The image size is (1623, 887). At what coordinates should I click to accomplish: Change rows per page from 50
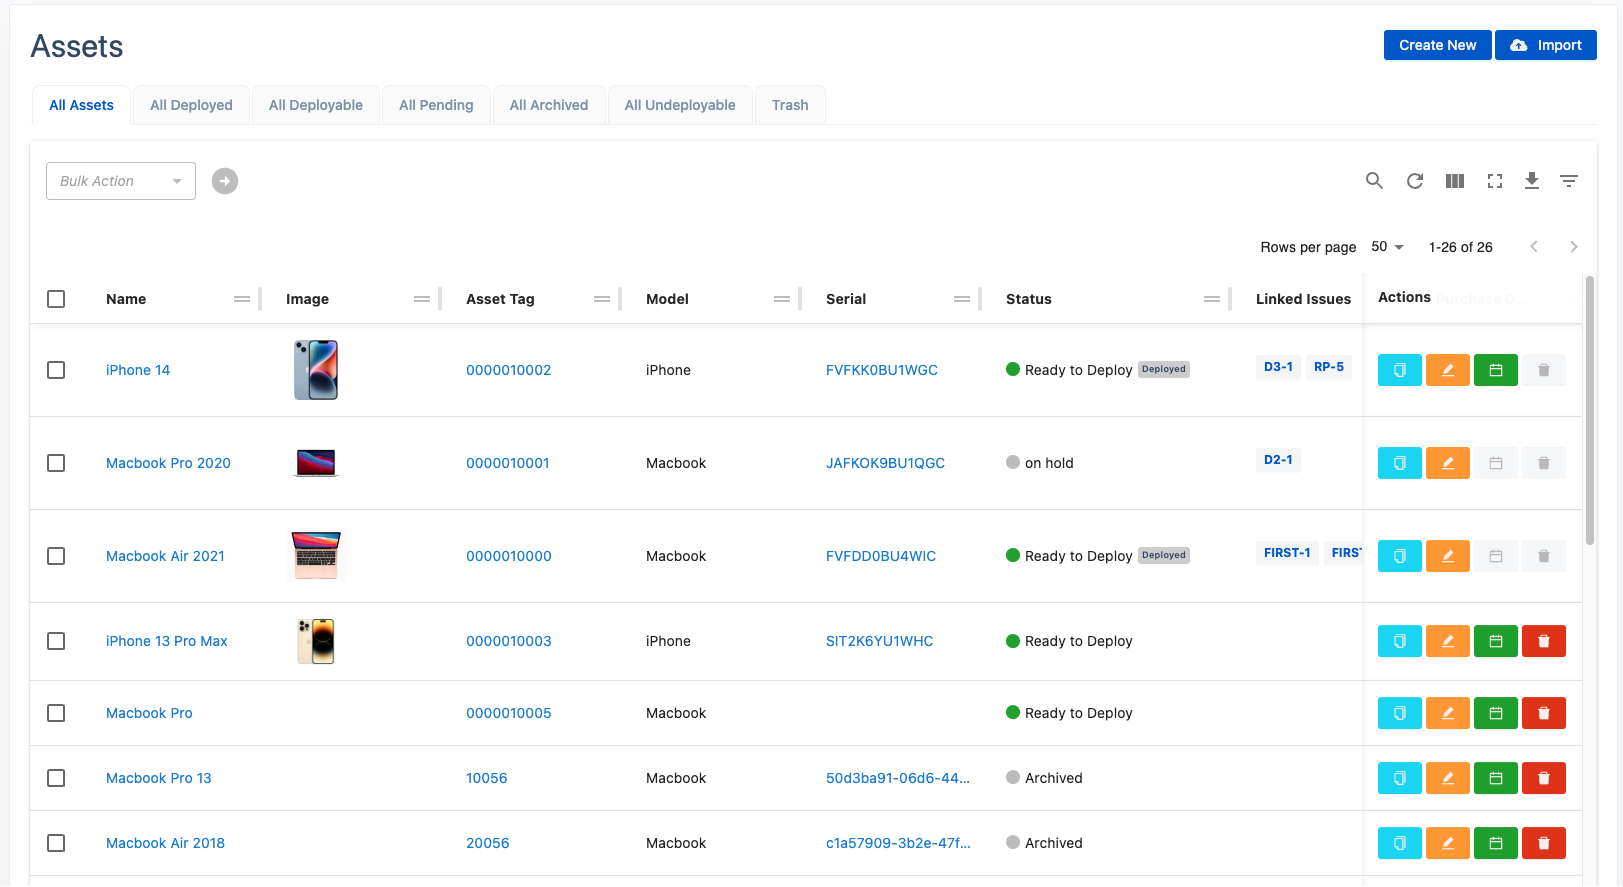tap(1387, 247)
